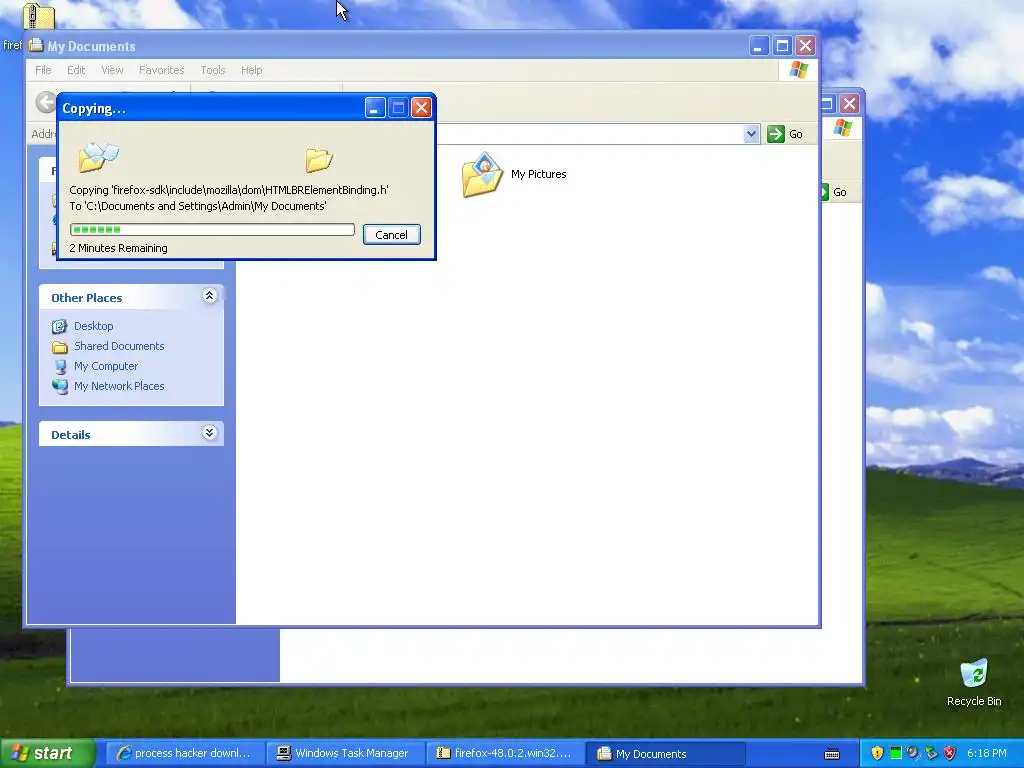This screenshot has width=1024, height=768.
Task: Switch to process hacker download taskbar item
Action: coord(184,754)
